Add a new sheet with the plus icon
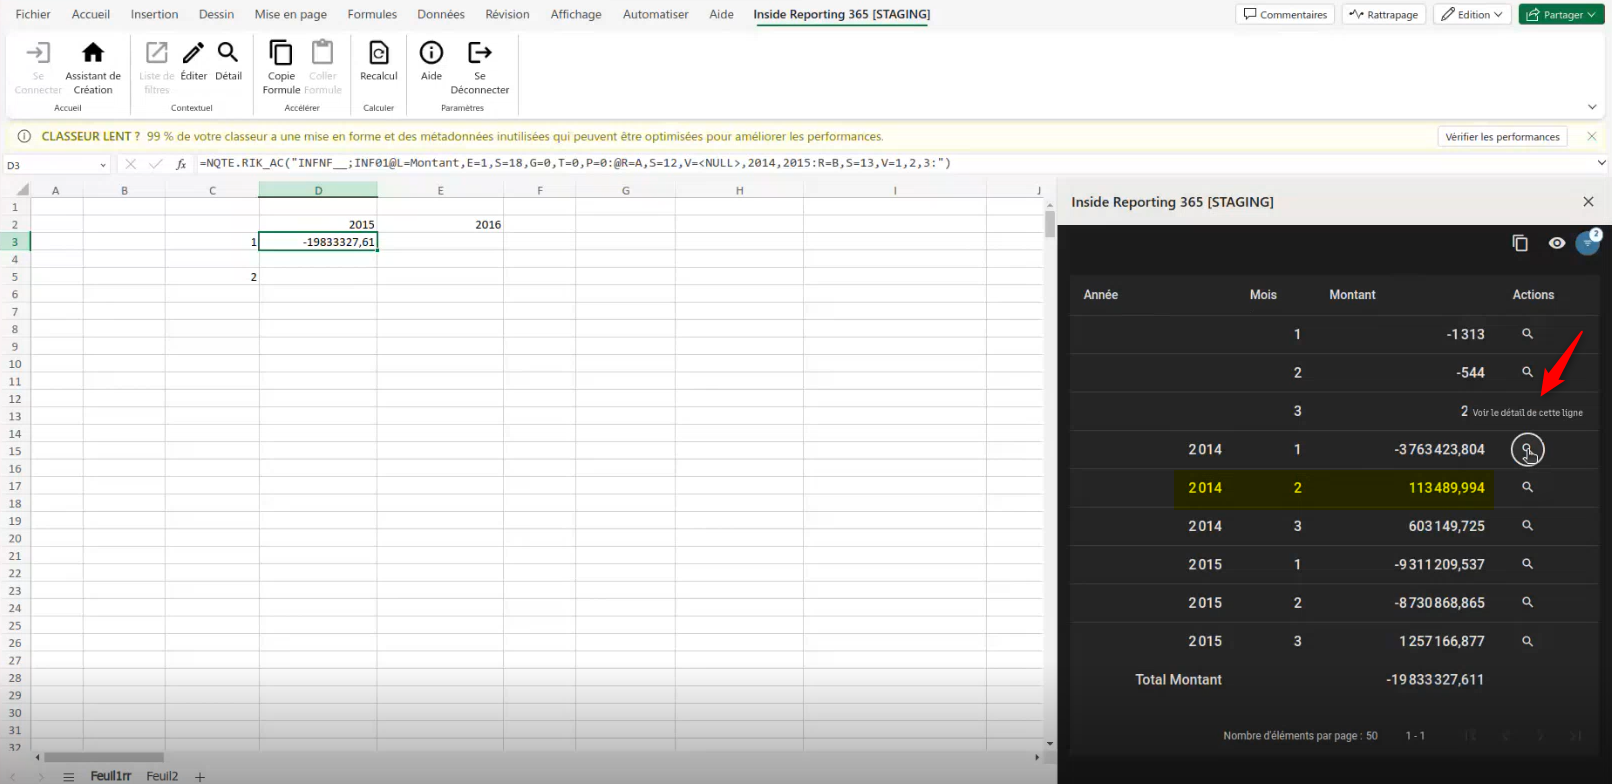This screenshot has width=1612, height=784. pos(200,777)
